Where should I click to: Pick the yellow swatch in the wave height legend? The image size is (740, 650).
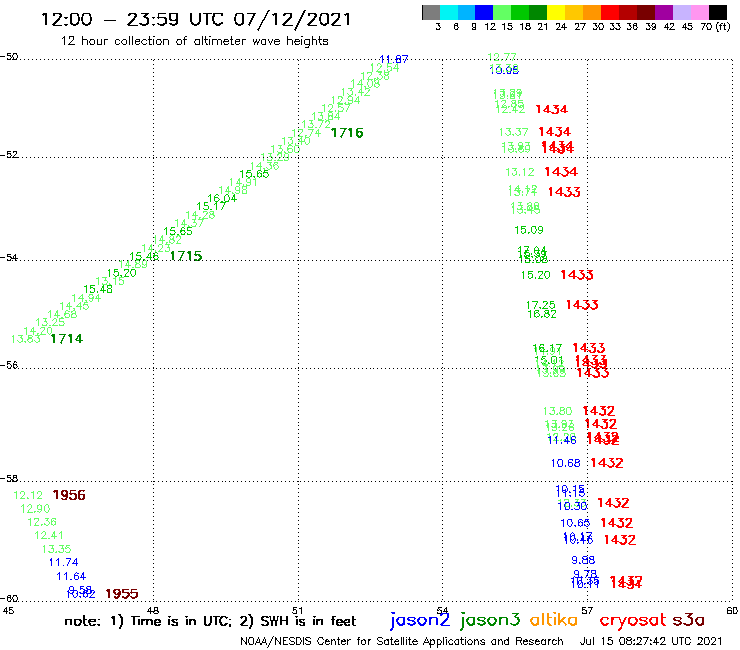point(556,12)
